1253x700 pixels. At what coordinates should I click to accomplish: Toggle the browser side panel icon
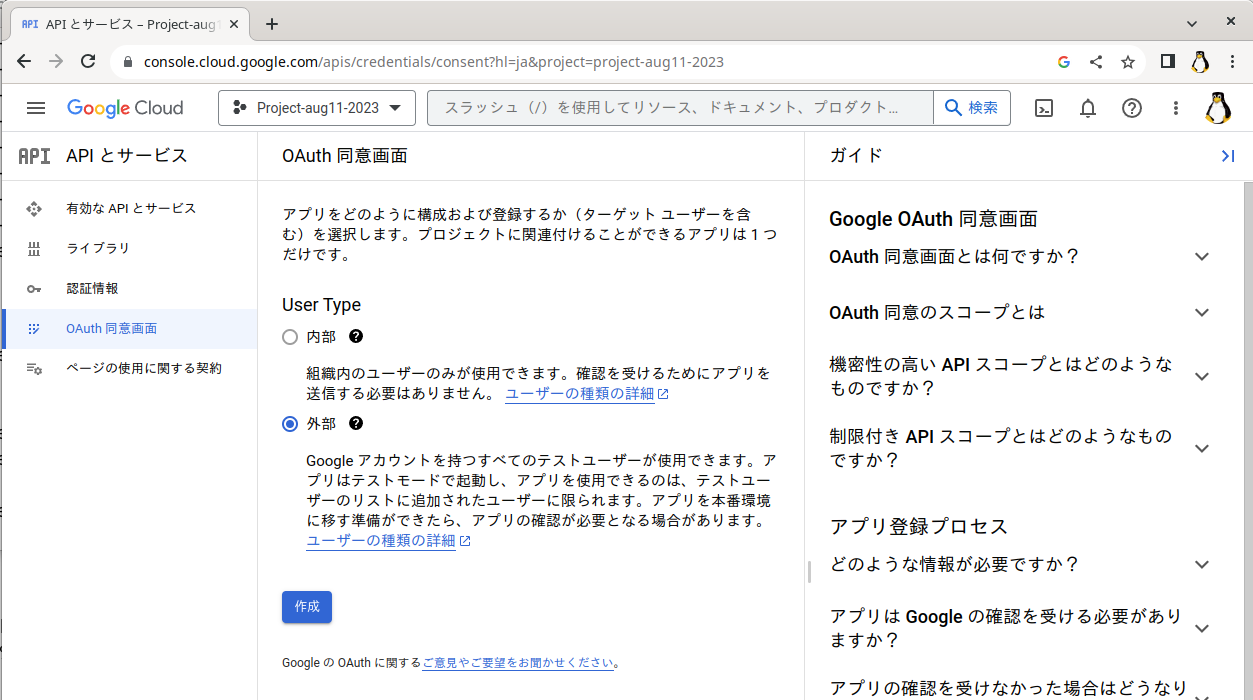1168,62
